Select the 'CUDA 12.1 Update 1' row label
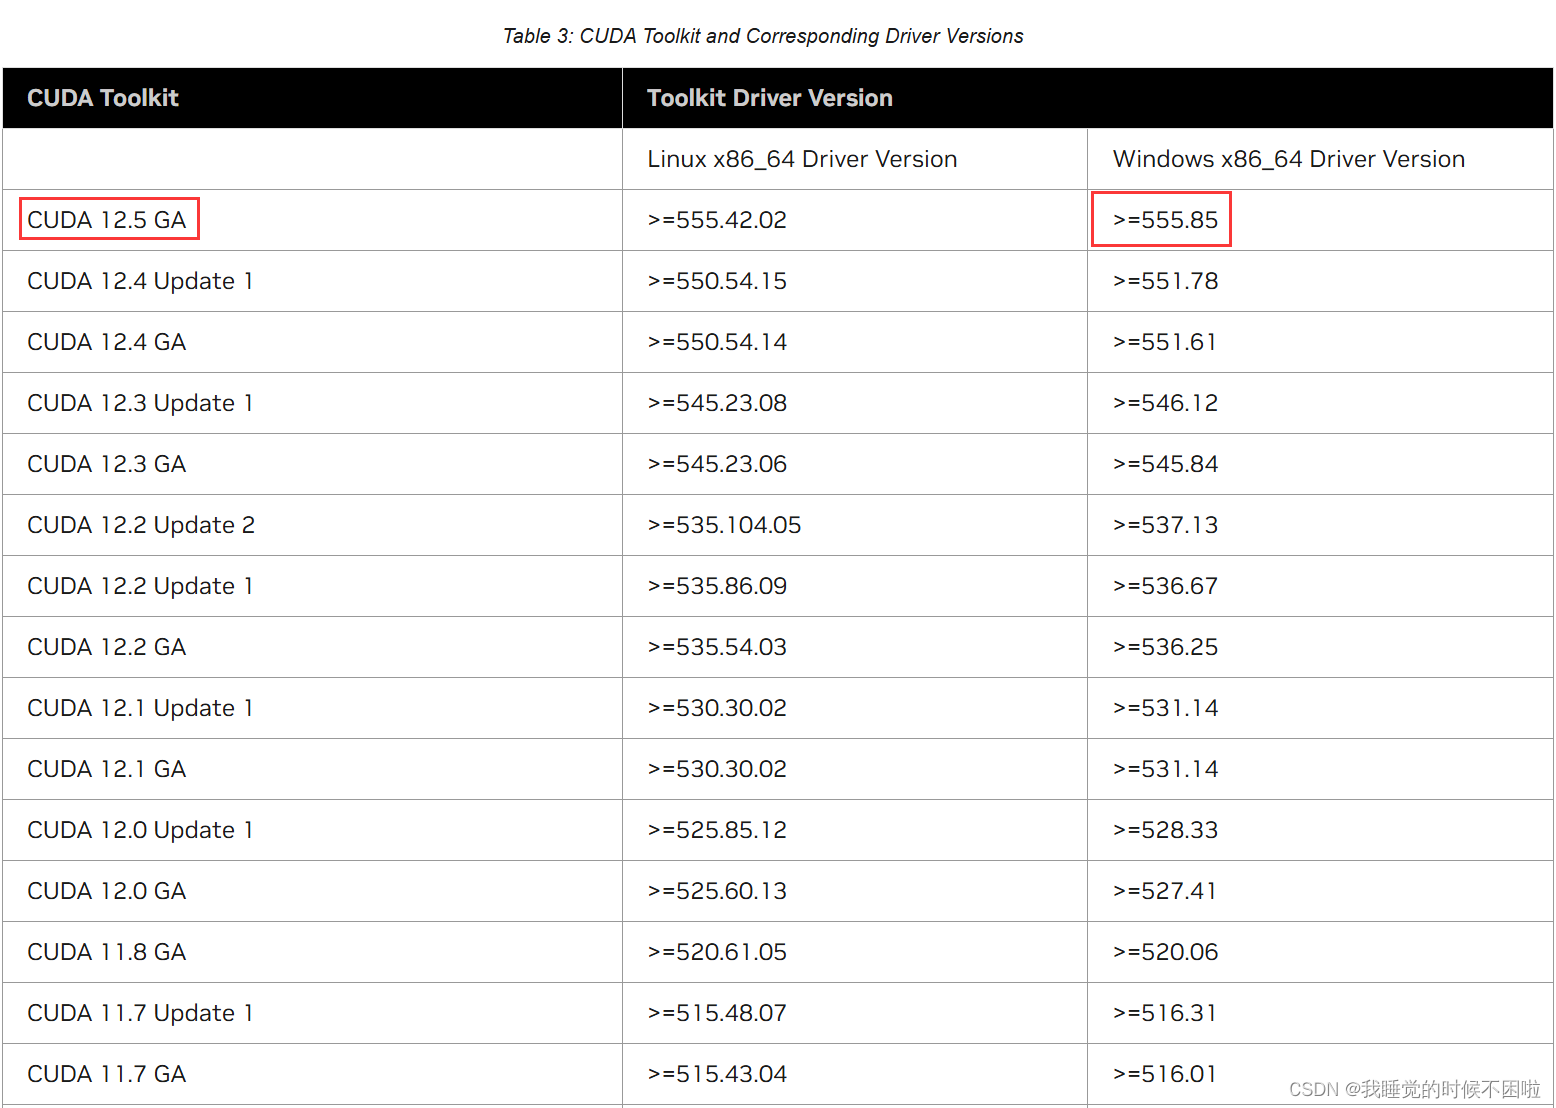 coord(140,708)
